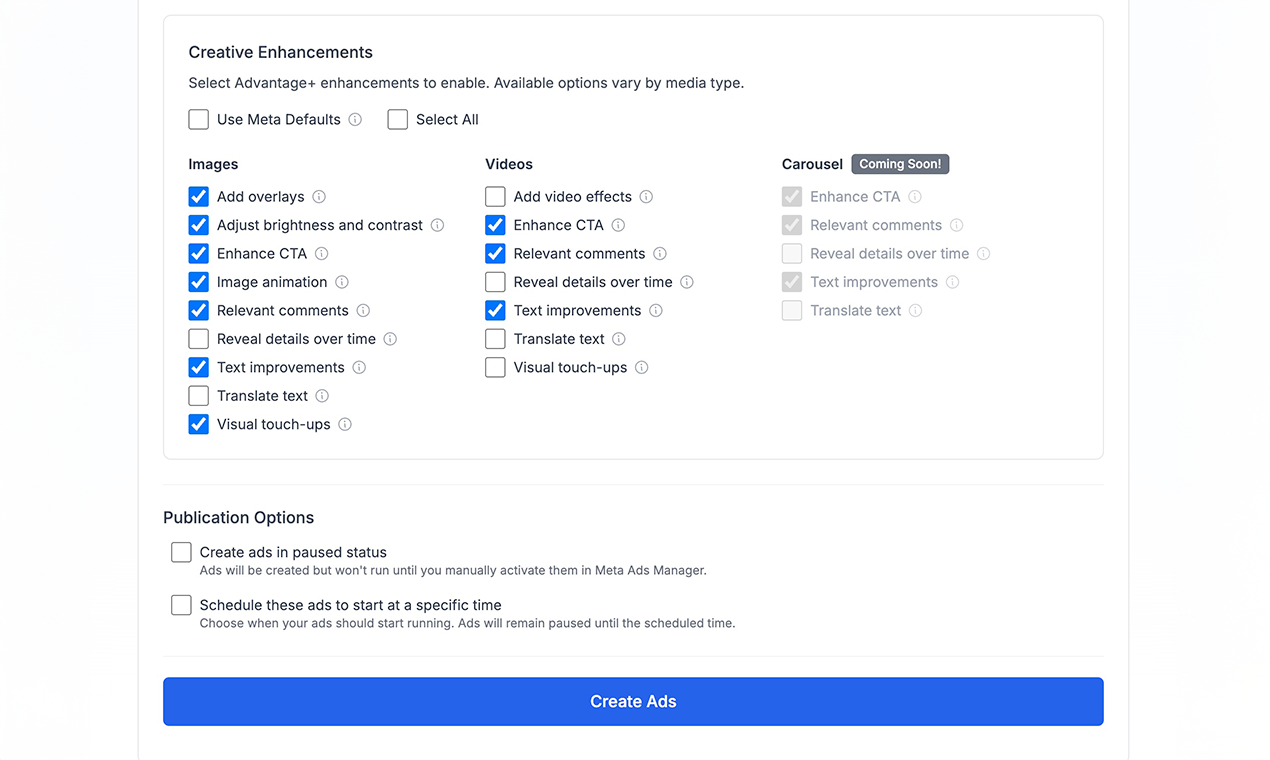The height and width of the screenshot is (760, 1270).
Task: Check the Select All checkbox
Action: [397, 119]
